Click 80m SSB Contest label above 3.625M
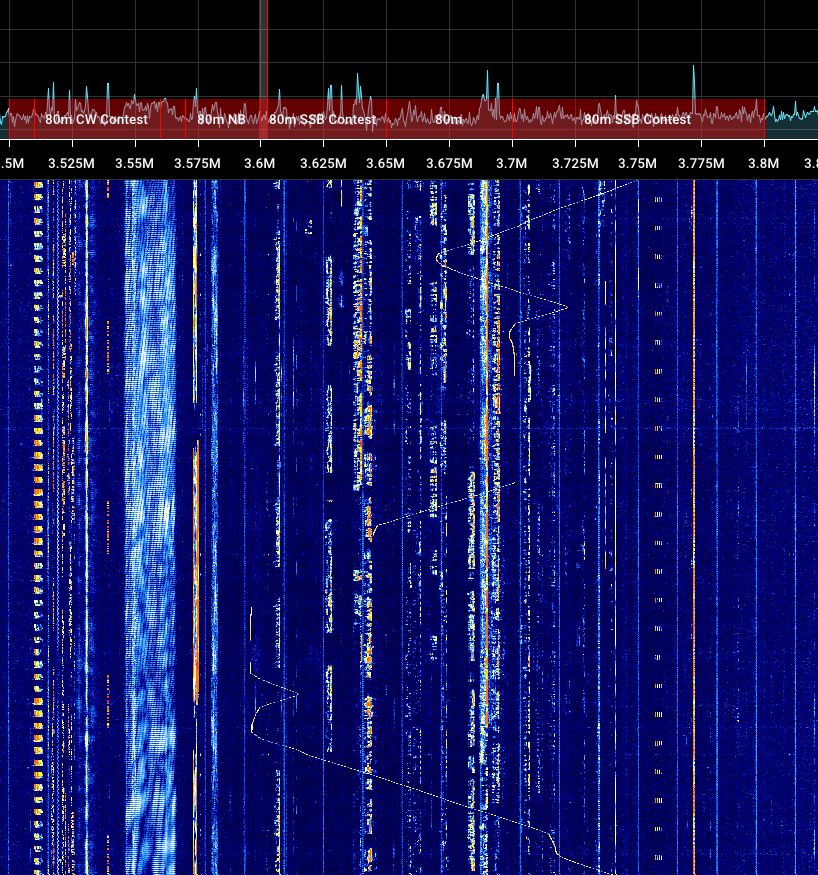 coord(323,119)
